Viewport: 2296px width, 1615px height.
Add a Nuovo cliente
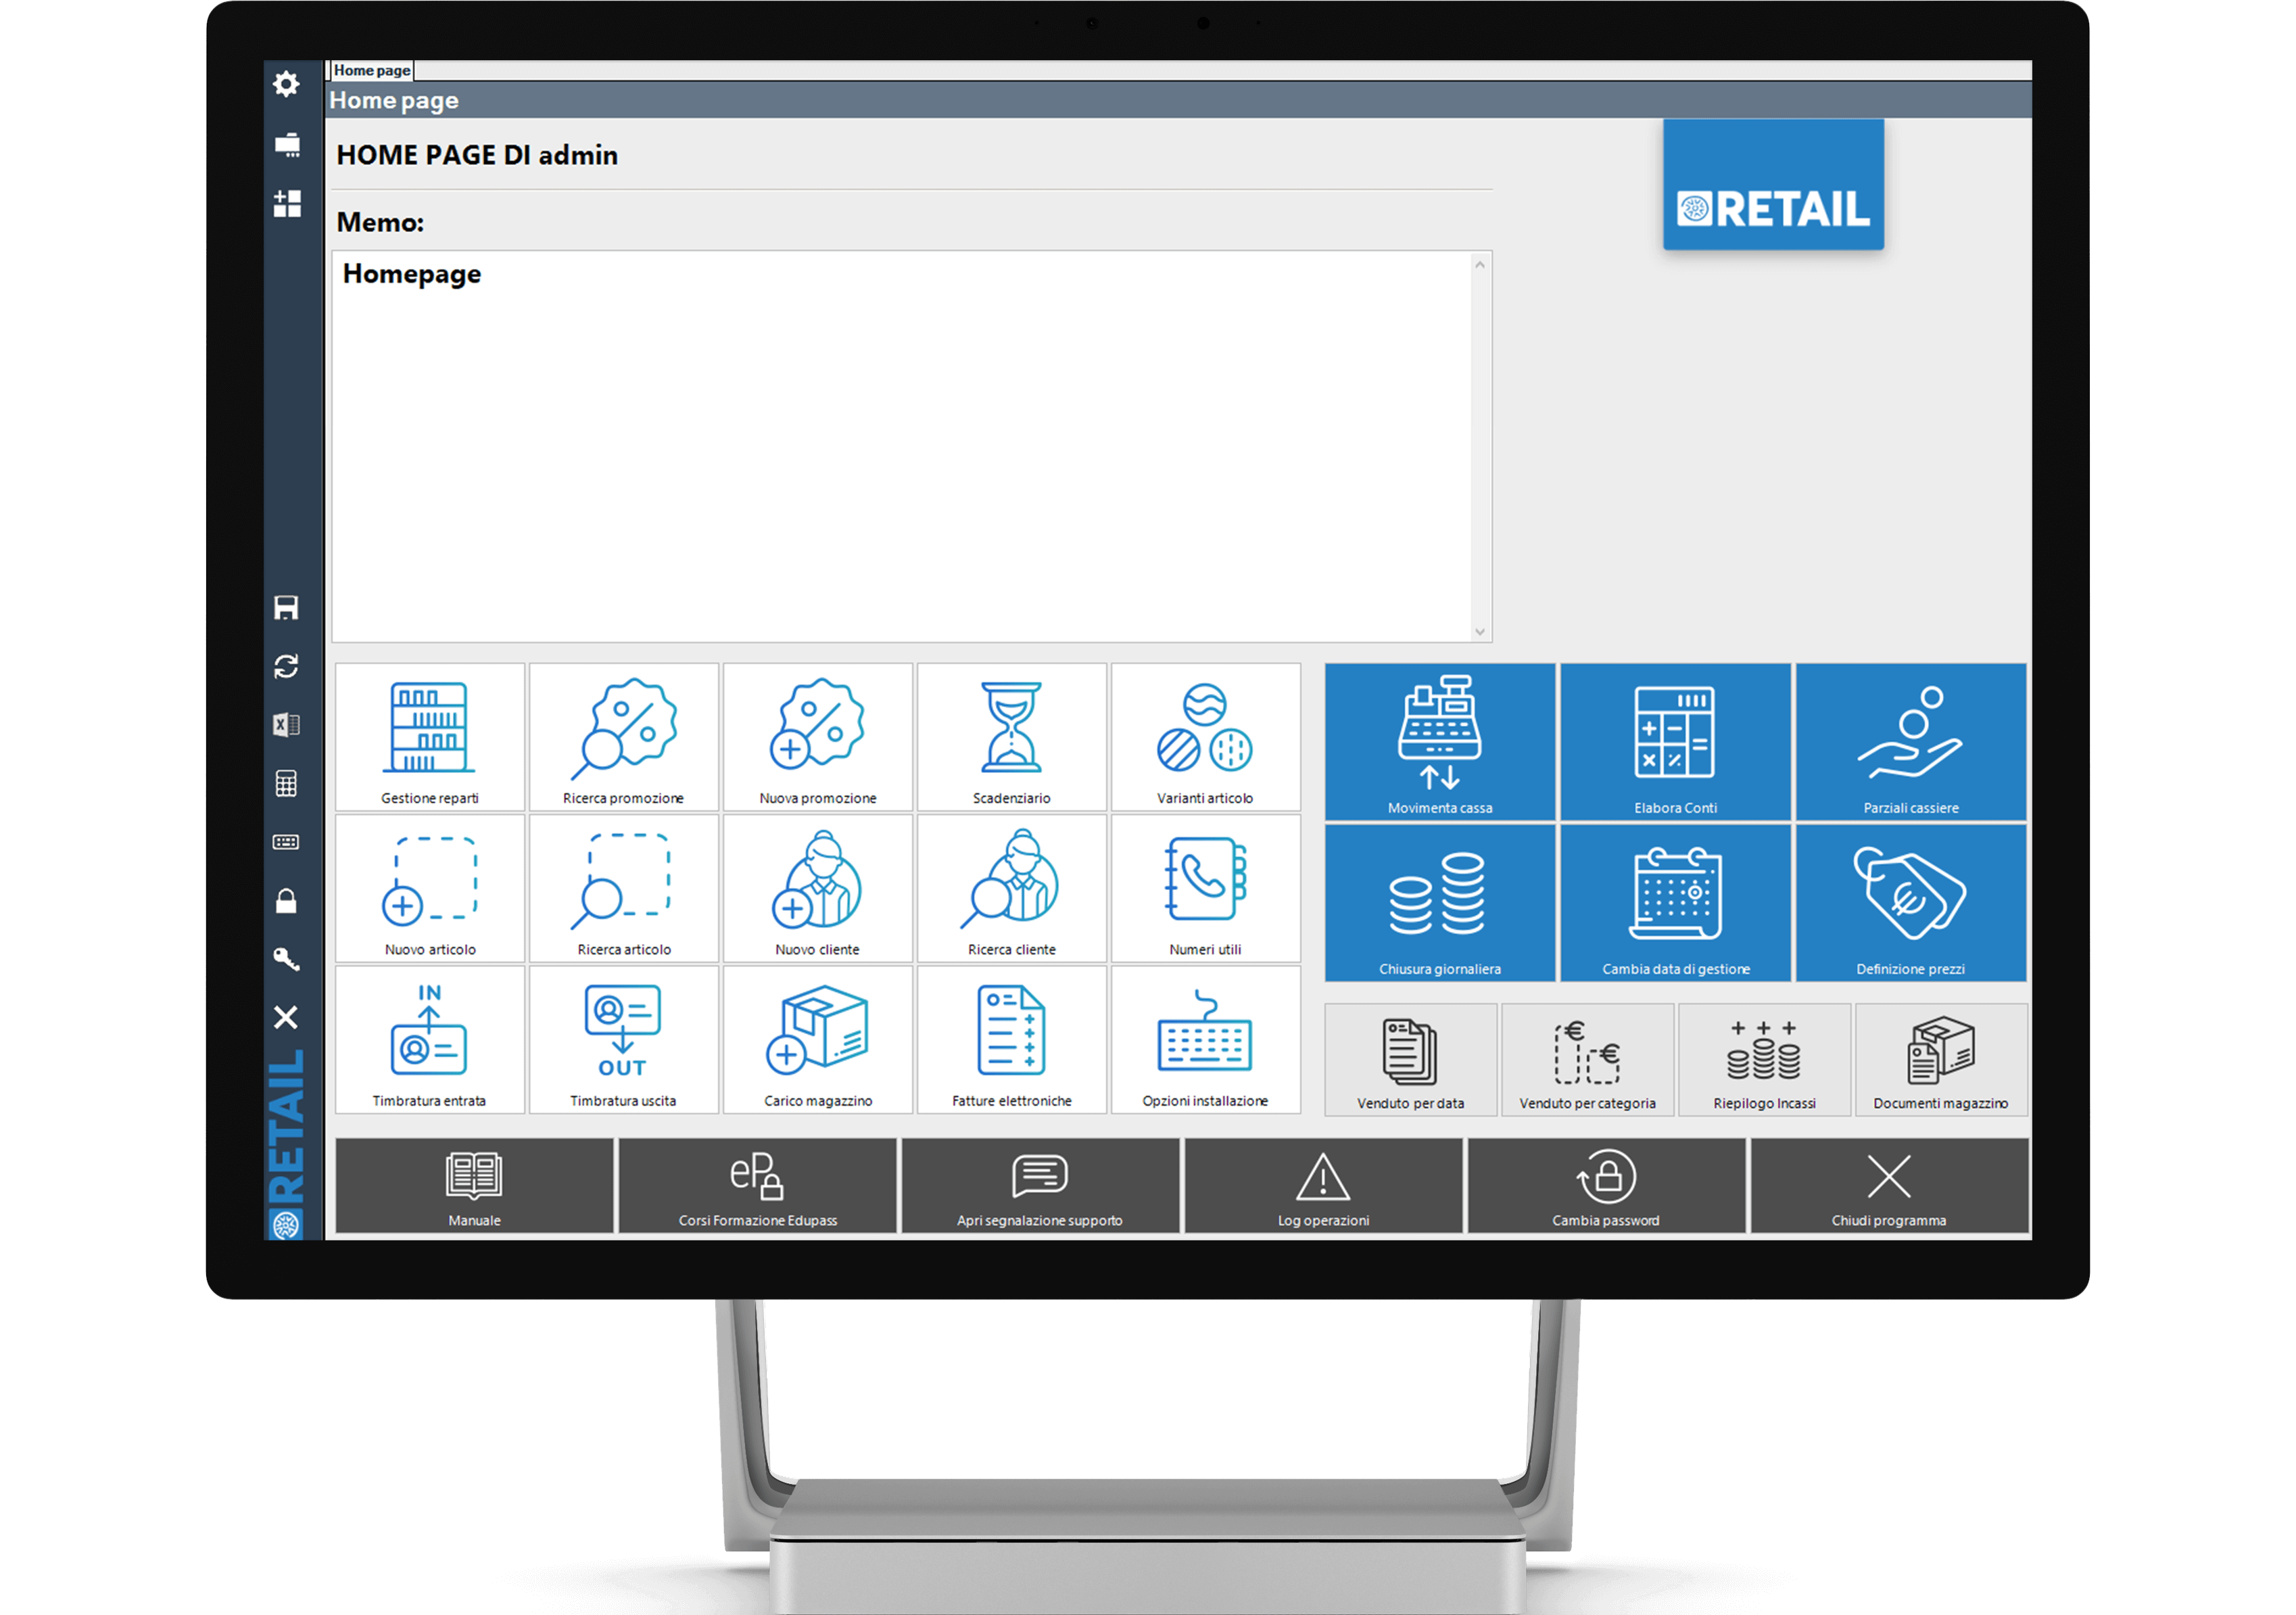pos(817,888)
